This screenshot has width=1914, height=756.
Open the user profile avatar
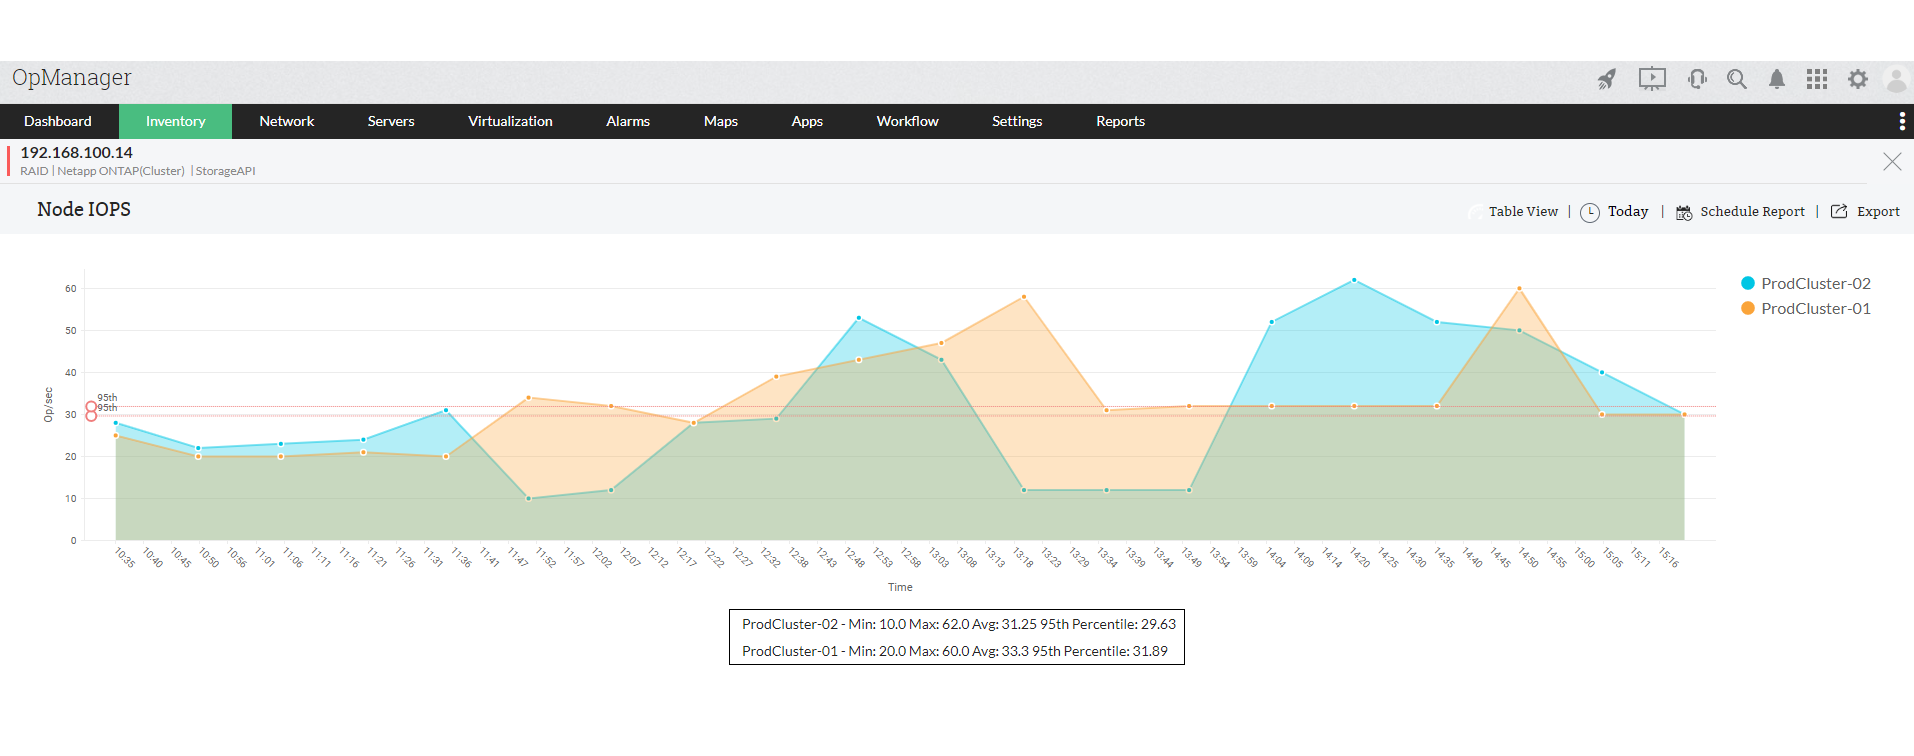tap(1896, 79)
